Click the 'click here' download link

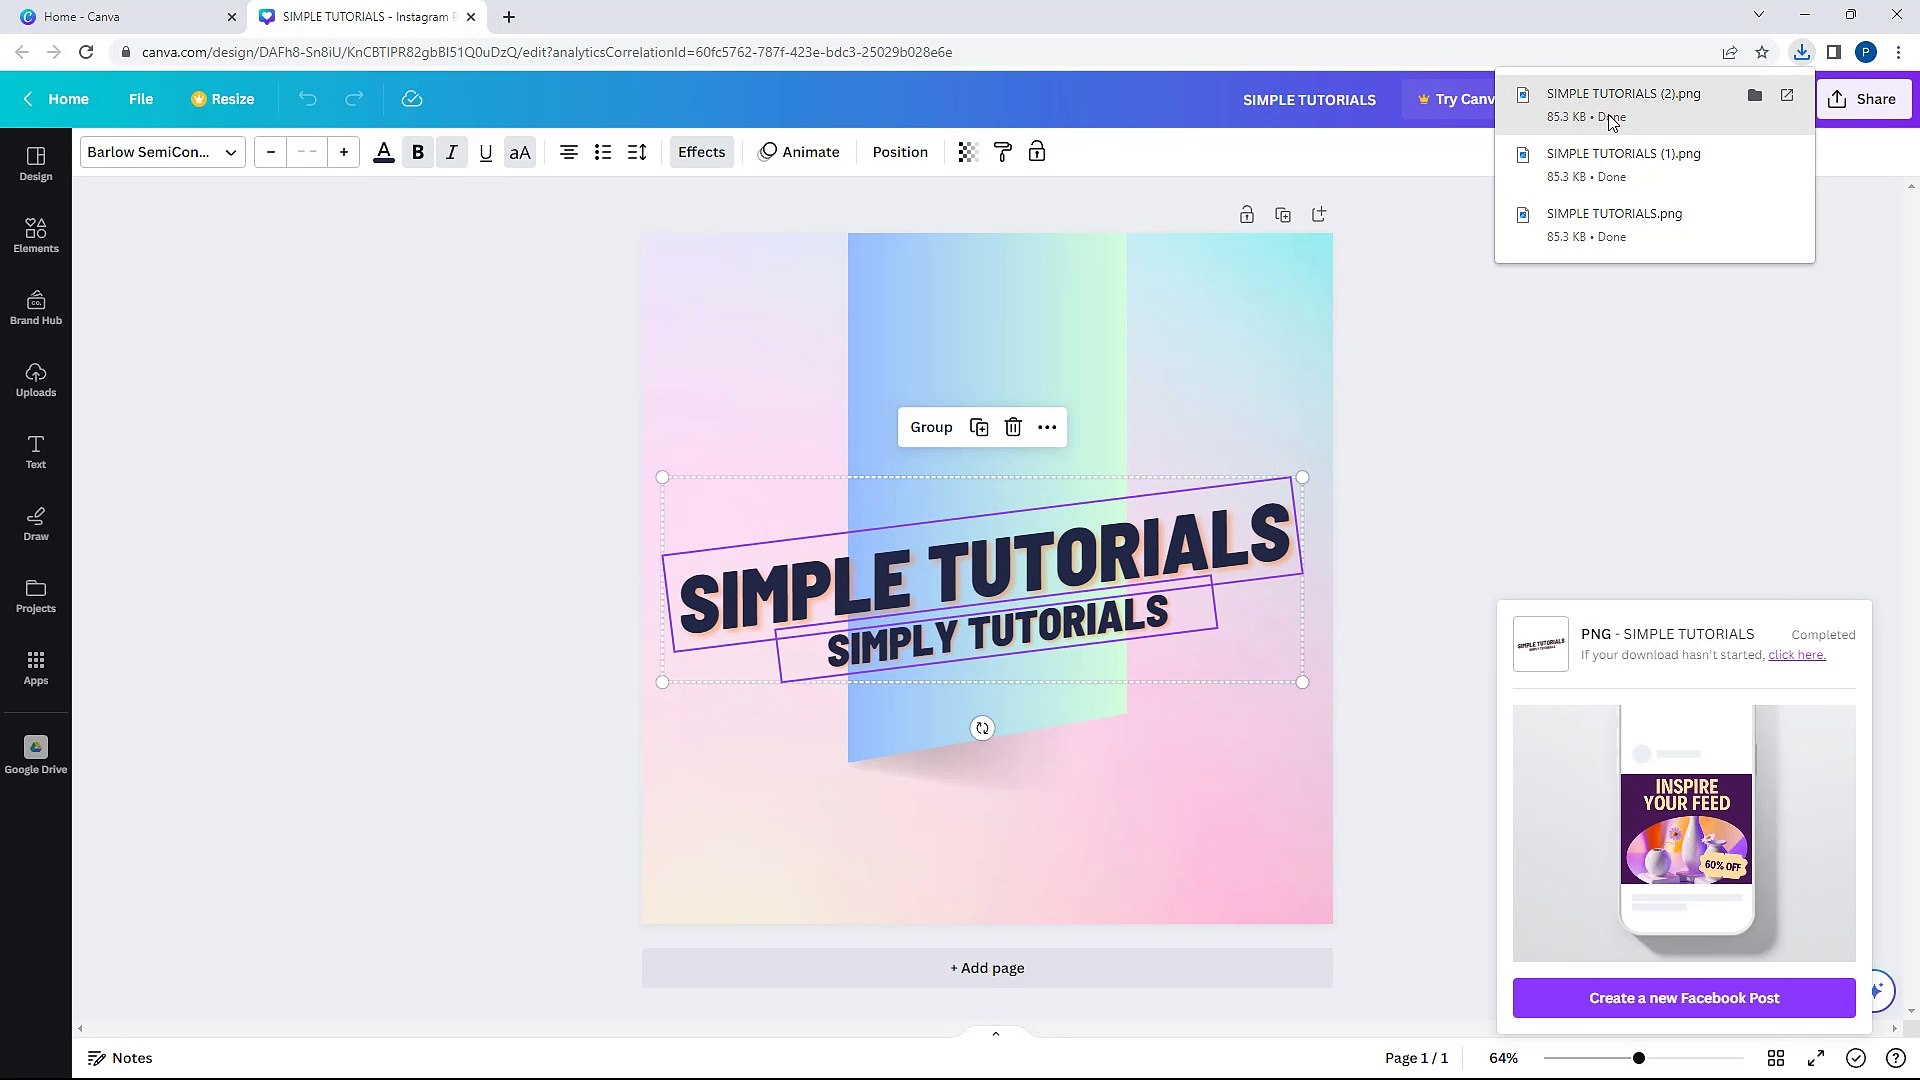(x=1796, y=655)
